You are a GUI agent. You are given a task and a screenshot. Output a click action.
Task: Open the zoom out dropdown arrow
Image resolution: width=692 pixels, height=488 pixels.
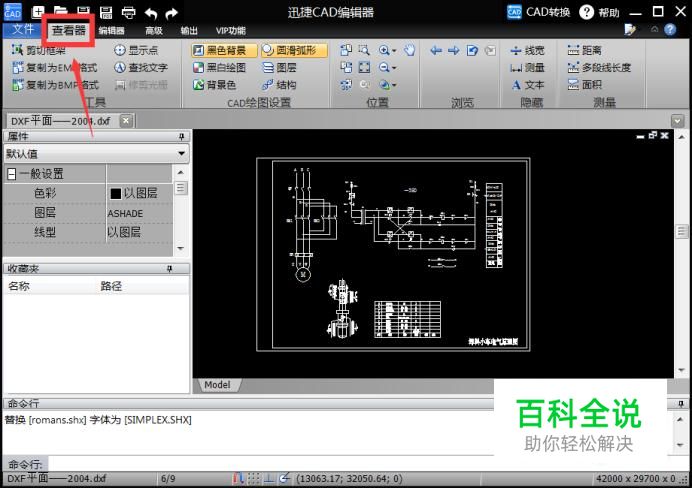[x=395, y=68]
